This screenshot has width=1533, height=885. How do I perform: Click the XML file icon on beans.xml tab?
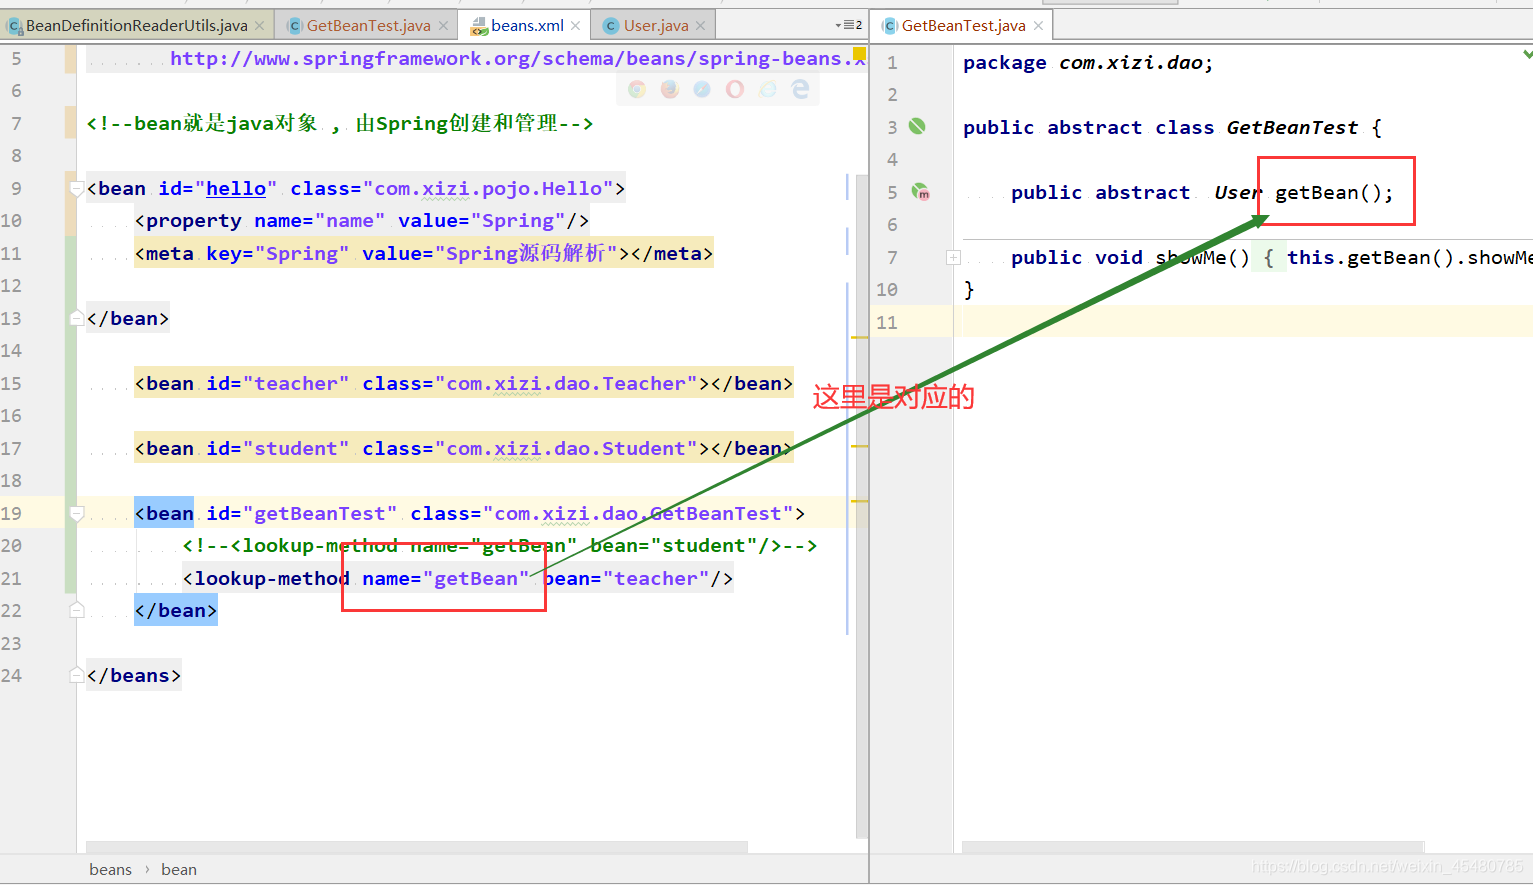tap(479, 26)
